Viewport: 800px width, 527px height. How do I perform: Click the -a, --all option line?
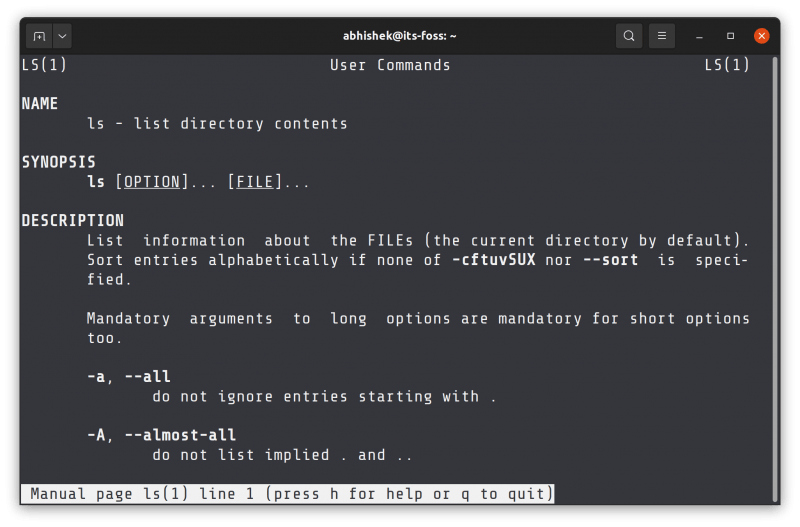click(128, 377)
